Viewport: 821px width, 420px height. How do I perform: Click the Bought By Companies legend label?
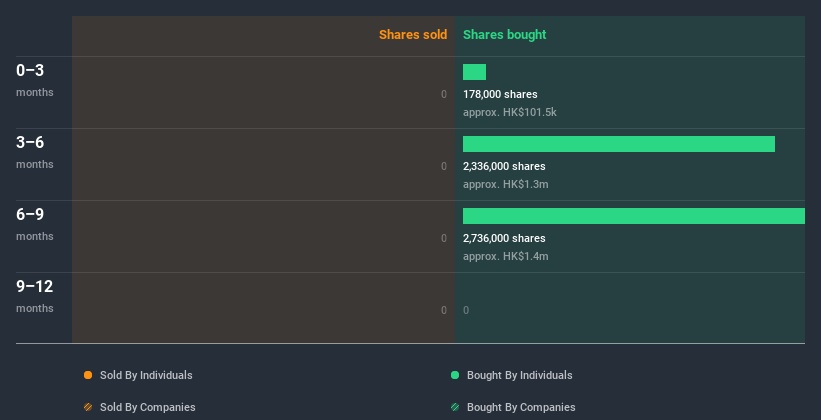(x=521, y=407)
